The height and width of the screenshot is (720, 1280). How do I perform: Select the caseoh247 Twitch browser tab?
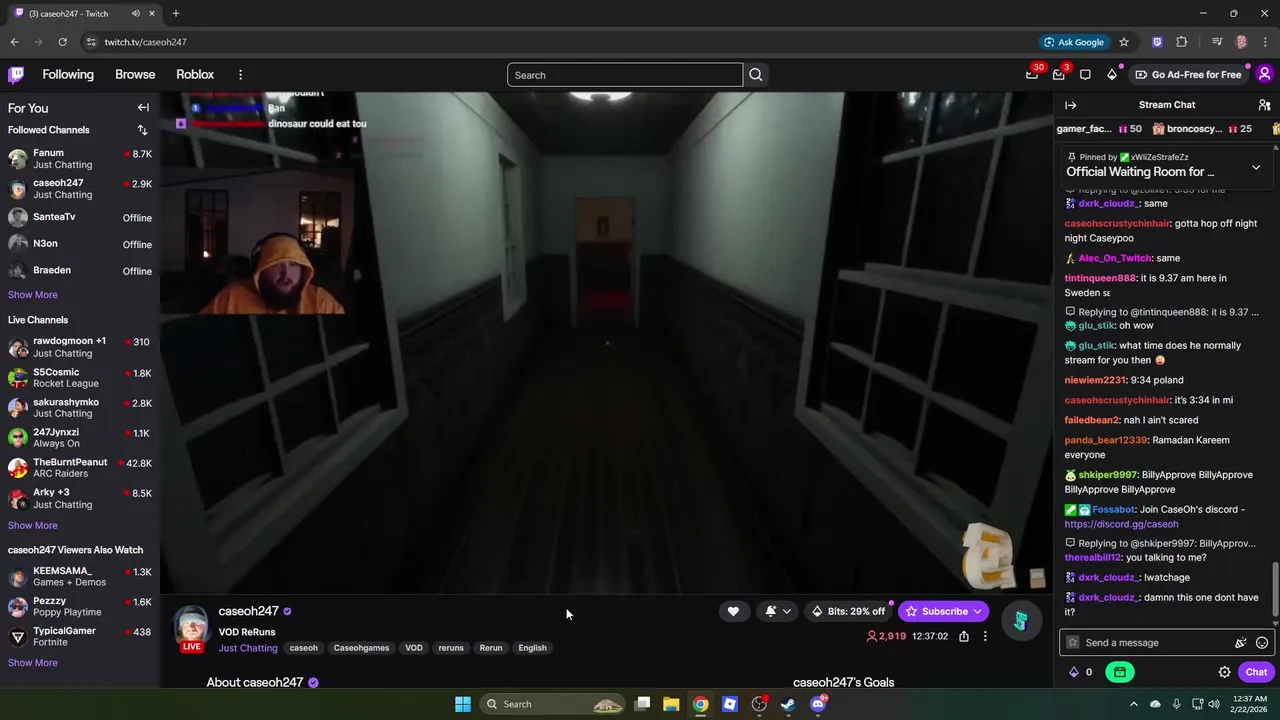[x=83, y=14]
